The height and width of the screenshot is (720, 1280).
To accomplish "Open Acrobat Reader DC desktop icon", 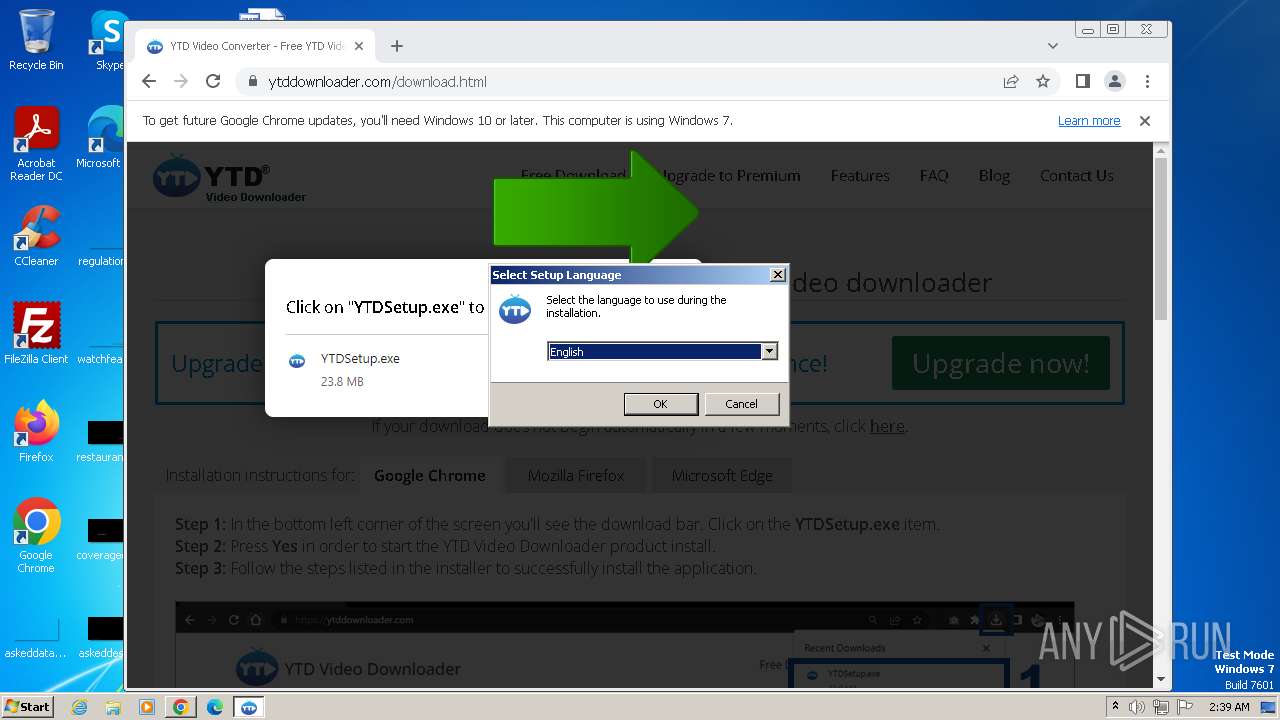I will click(x=36, y=145).
